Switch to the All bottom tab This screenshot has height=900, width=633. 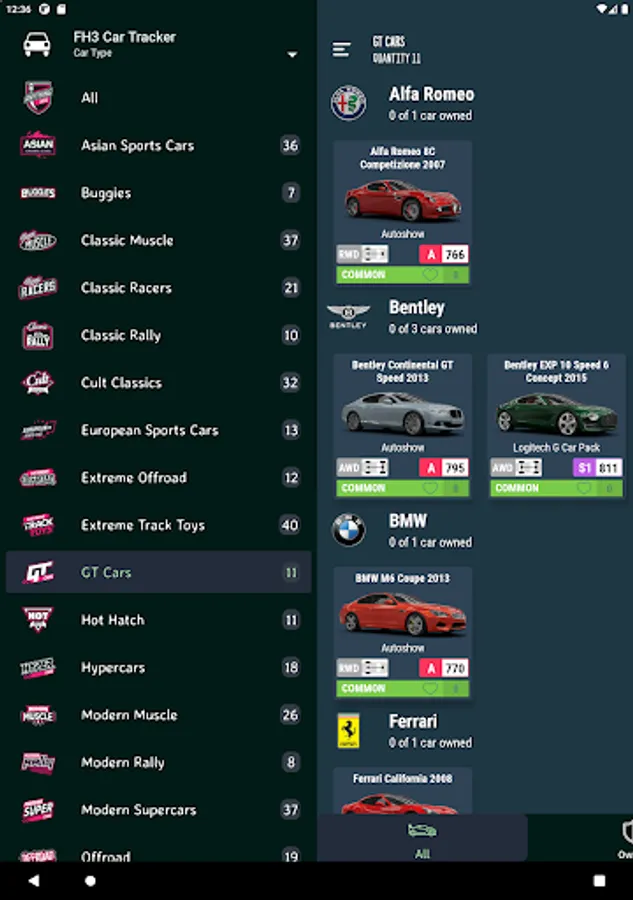click(x=422, y=840)
